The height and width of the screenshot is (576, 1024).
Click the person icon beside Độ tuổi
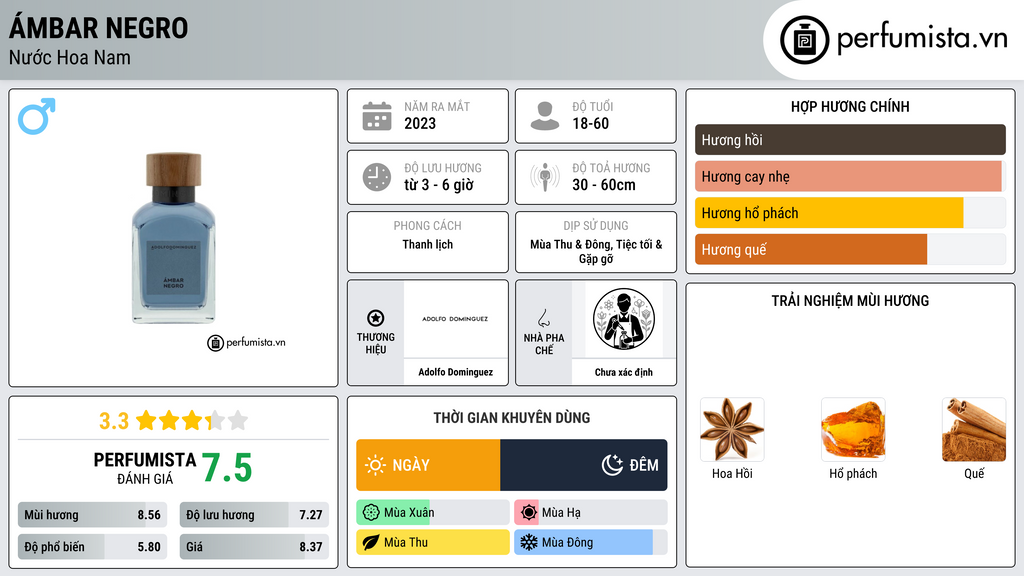click(x=545, y=116)
